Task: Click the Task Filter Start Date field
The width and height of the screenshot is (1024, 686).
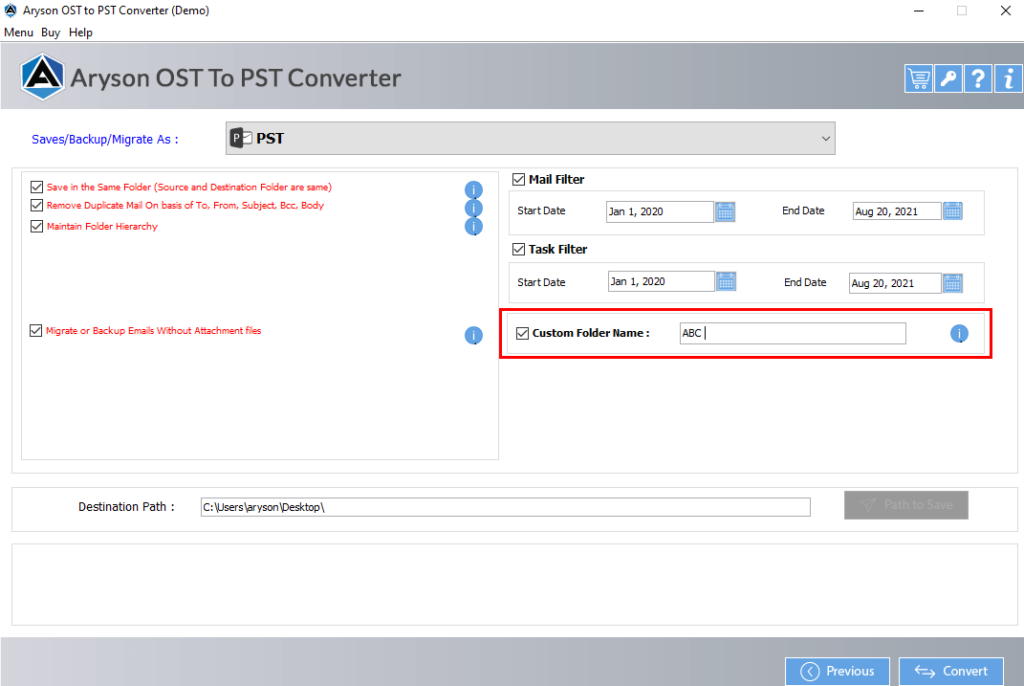Action: pyautogui.click(x=661, y=282)
